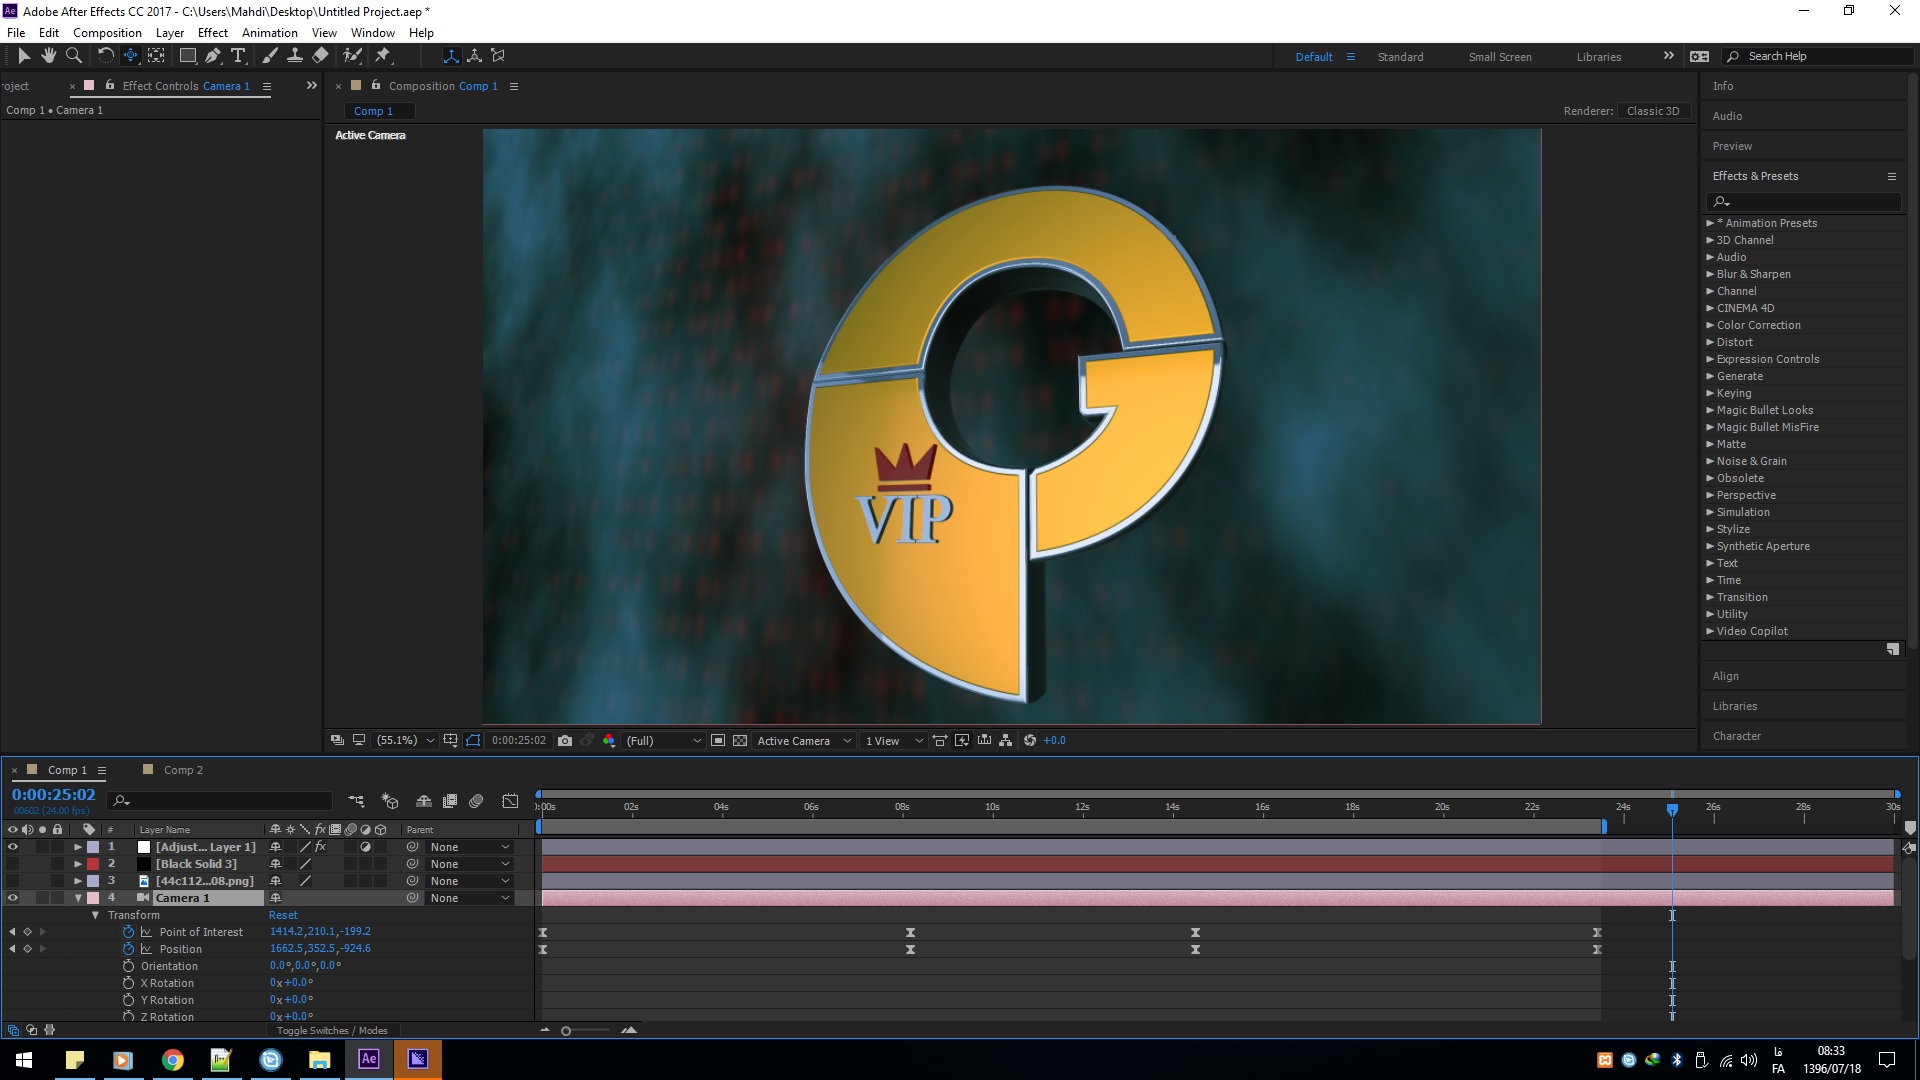Toggle stopwatch for Orientation property
The image size is (1920, 1080).
click(128, 966)
